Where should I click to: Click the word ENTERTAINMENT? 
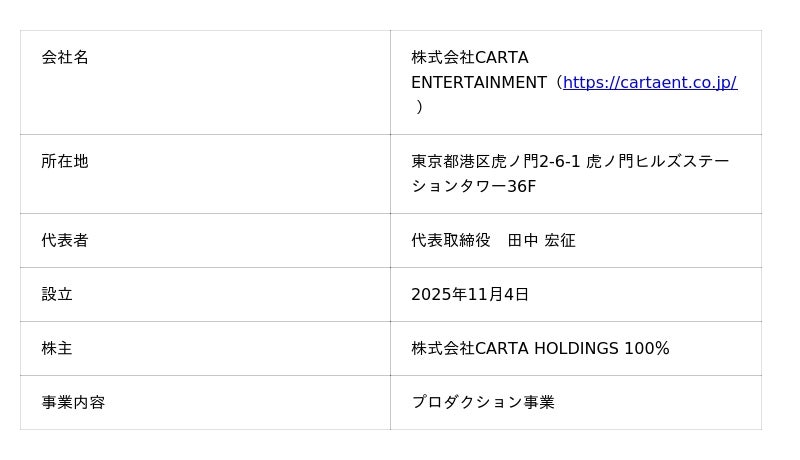(x=478, y=83)
